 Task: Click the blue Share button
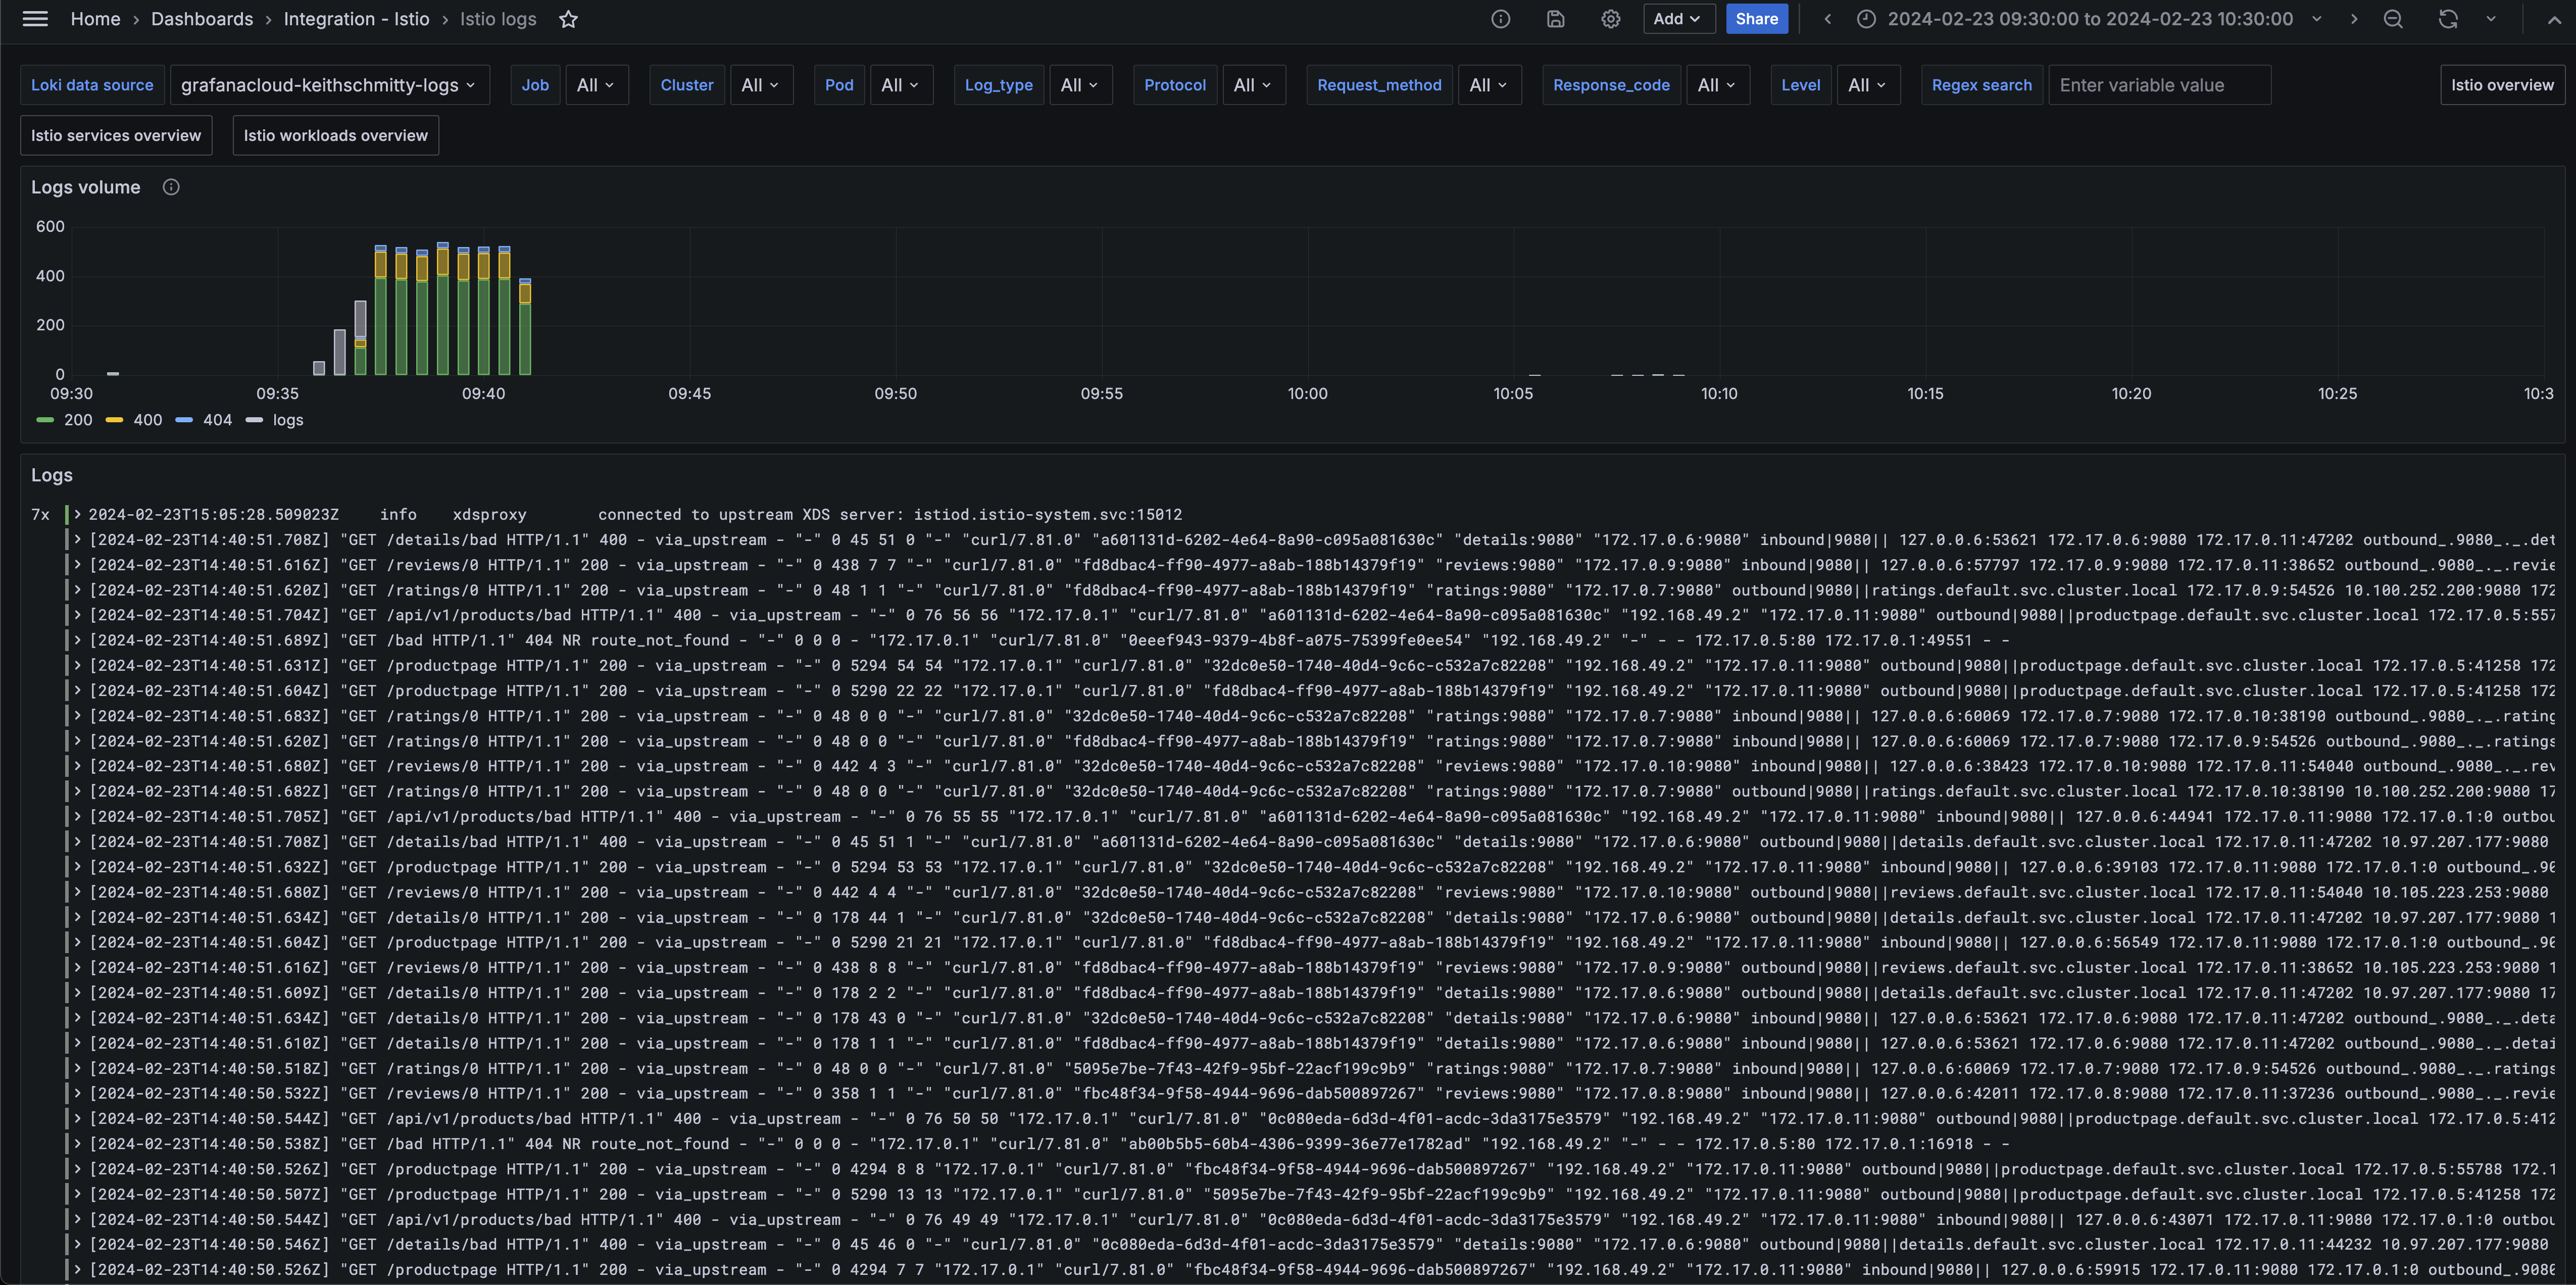[x=1756, y=19]
